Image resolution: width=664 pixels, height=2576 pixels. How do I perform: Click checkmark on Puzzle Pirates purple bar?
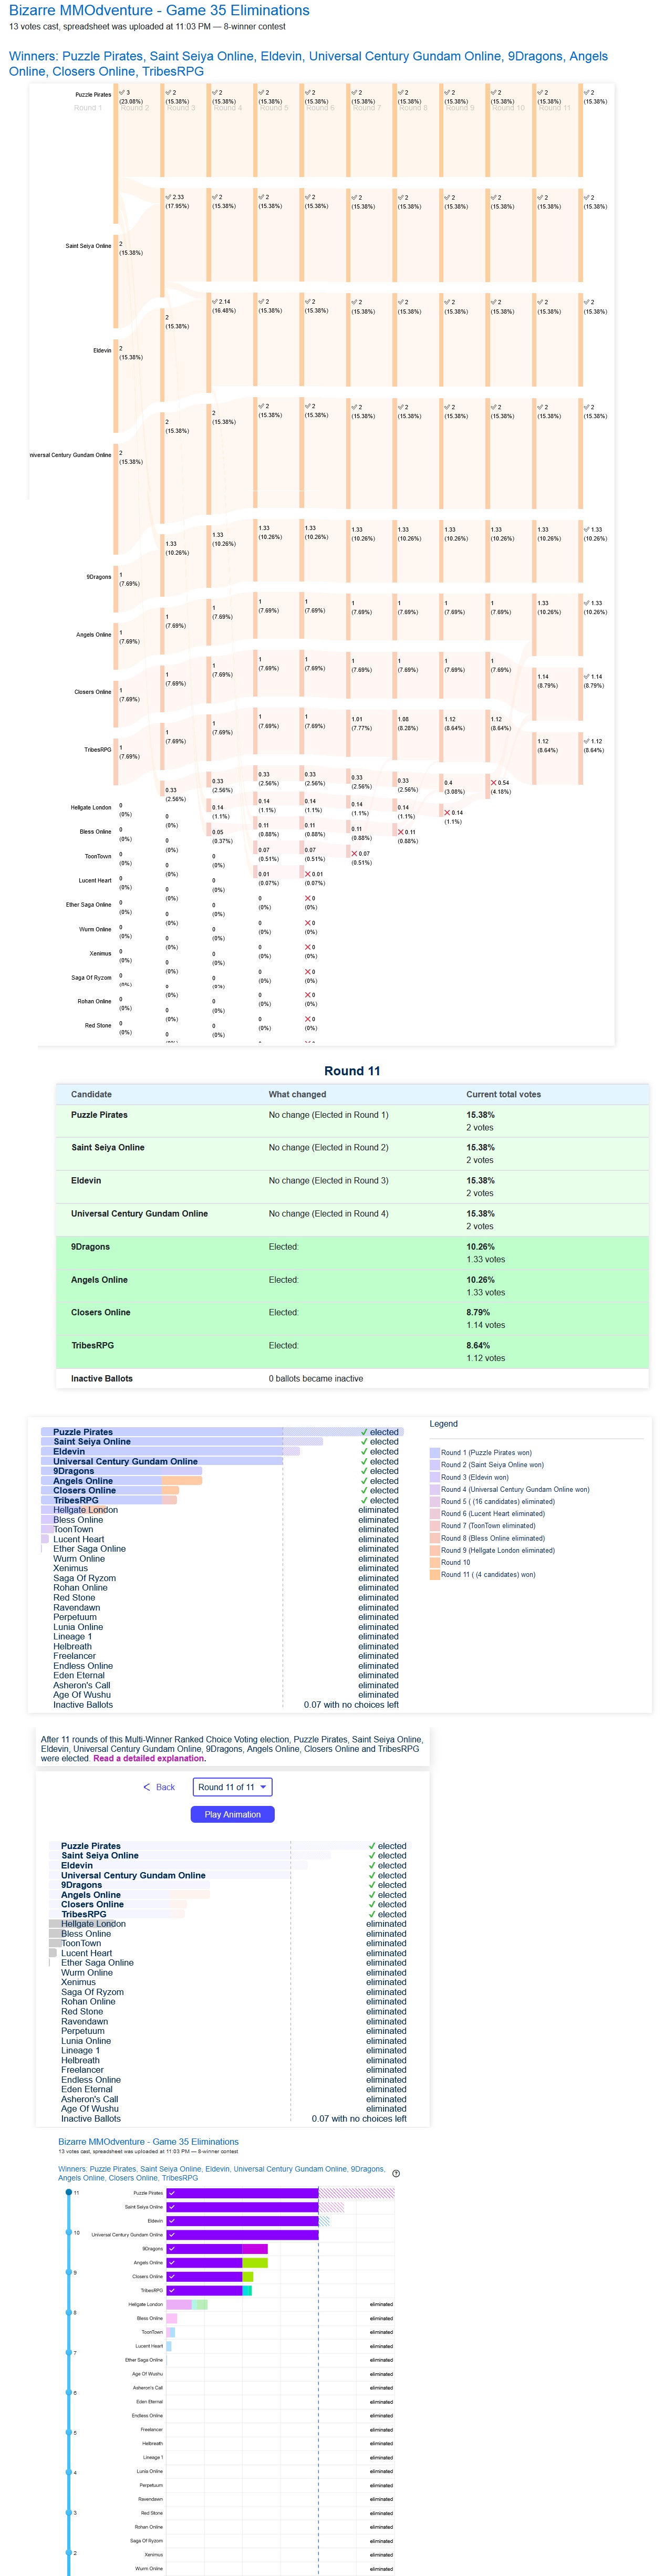[172, 2193]
